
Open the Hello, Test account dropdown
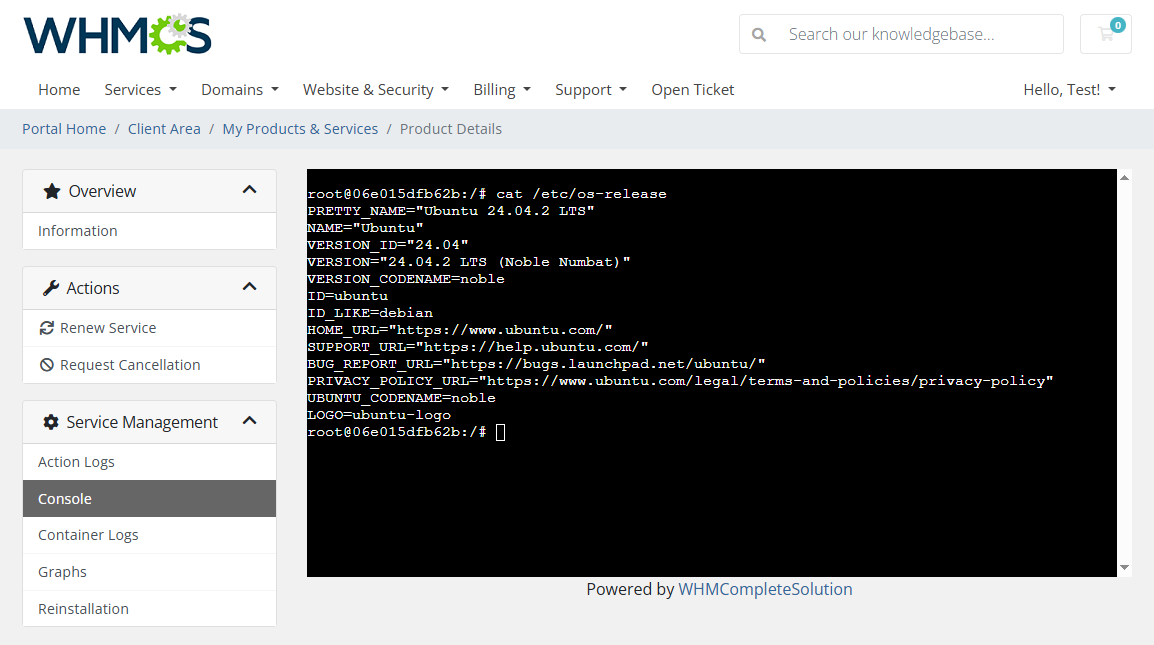(1068, 89)
